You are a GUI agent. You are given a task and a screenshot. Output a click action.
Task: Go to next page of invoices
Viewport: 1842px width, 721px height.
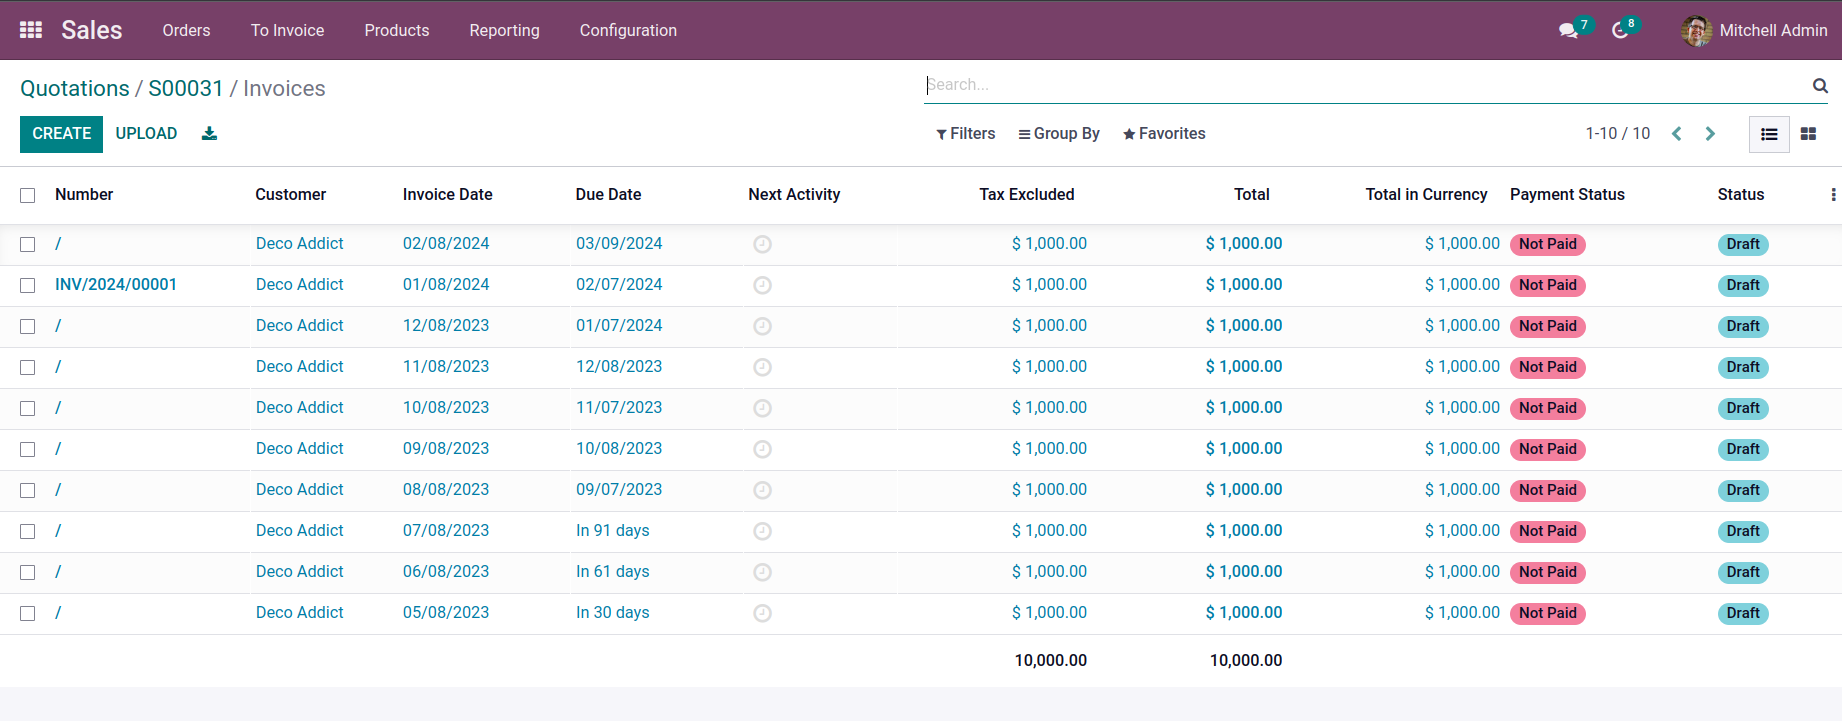click(x=1710, y=134)
